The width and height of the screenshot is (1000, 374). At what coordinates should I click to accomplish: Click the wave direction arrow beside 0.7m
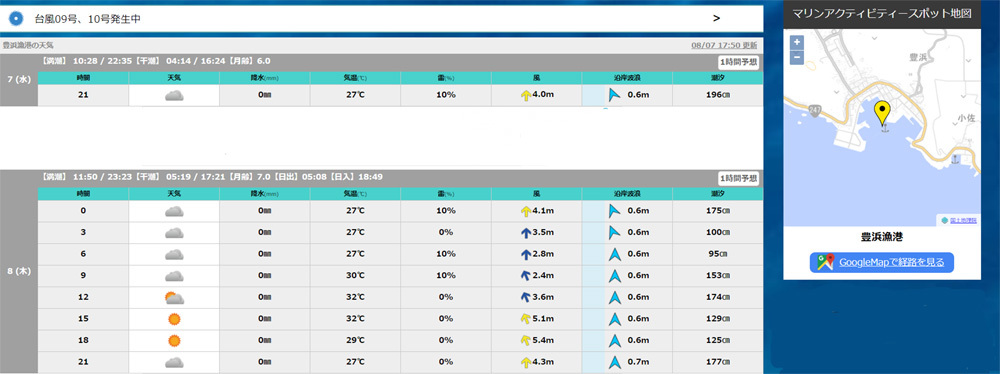(x=614, y=363)
